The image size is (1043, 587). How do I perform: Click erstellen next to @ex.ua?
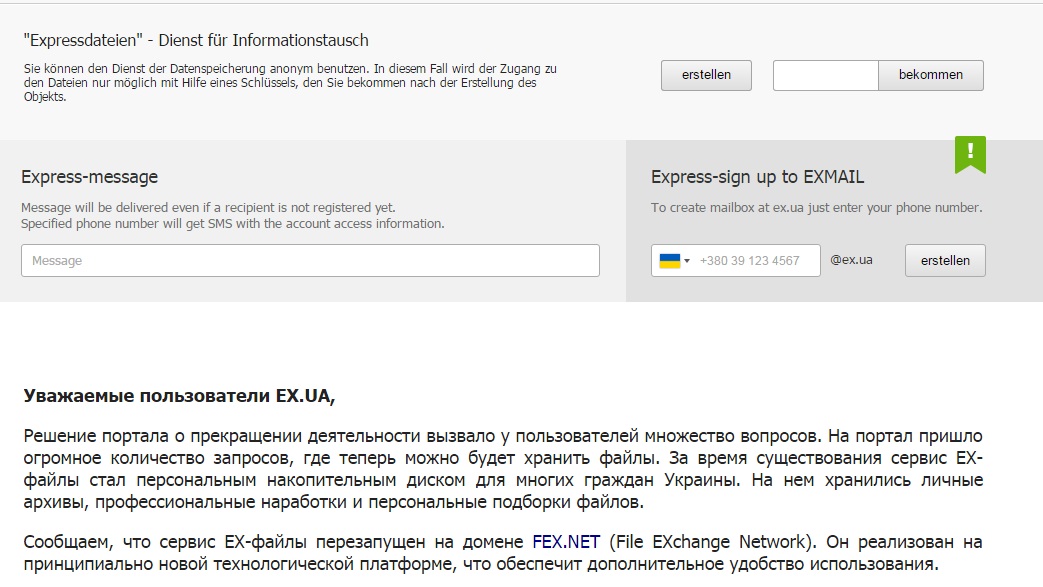(x=945, y=261)
